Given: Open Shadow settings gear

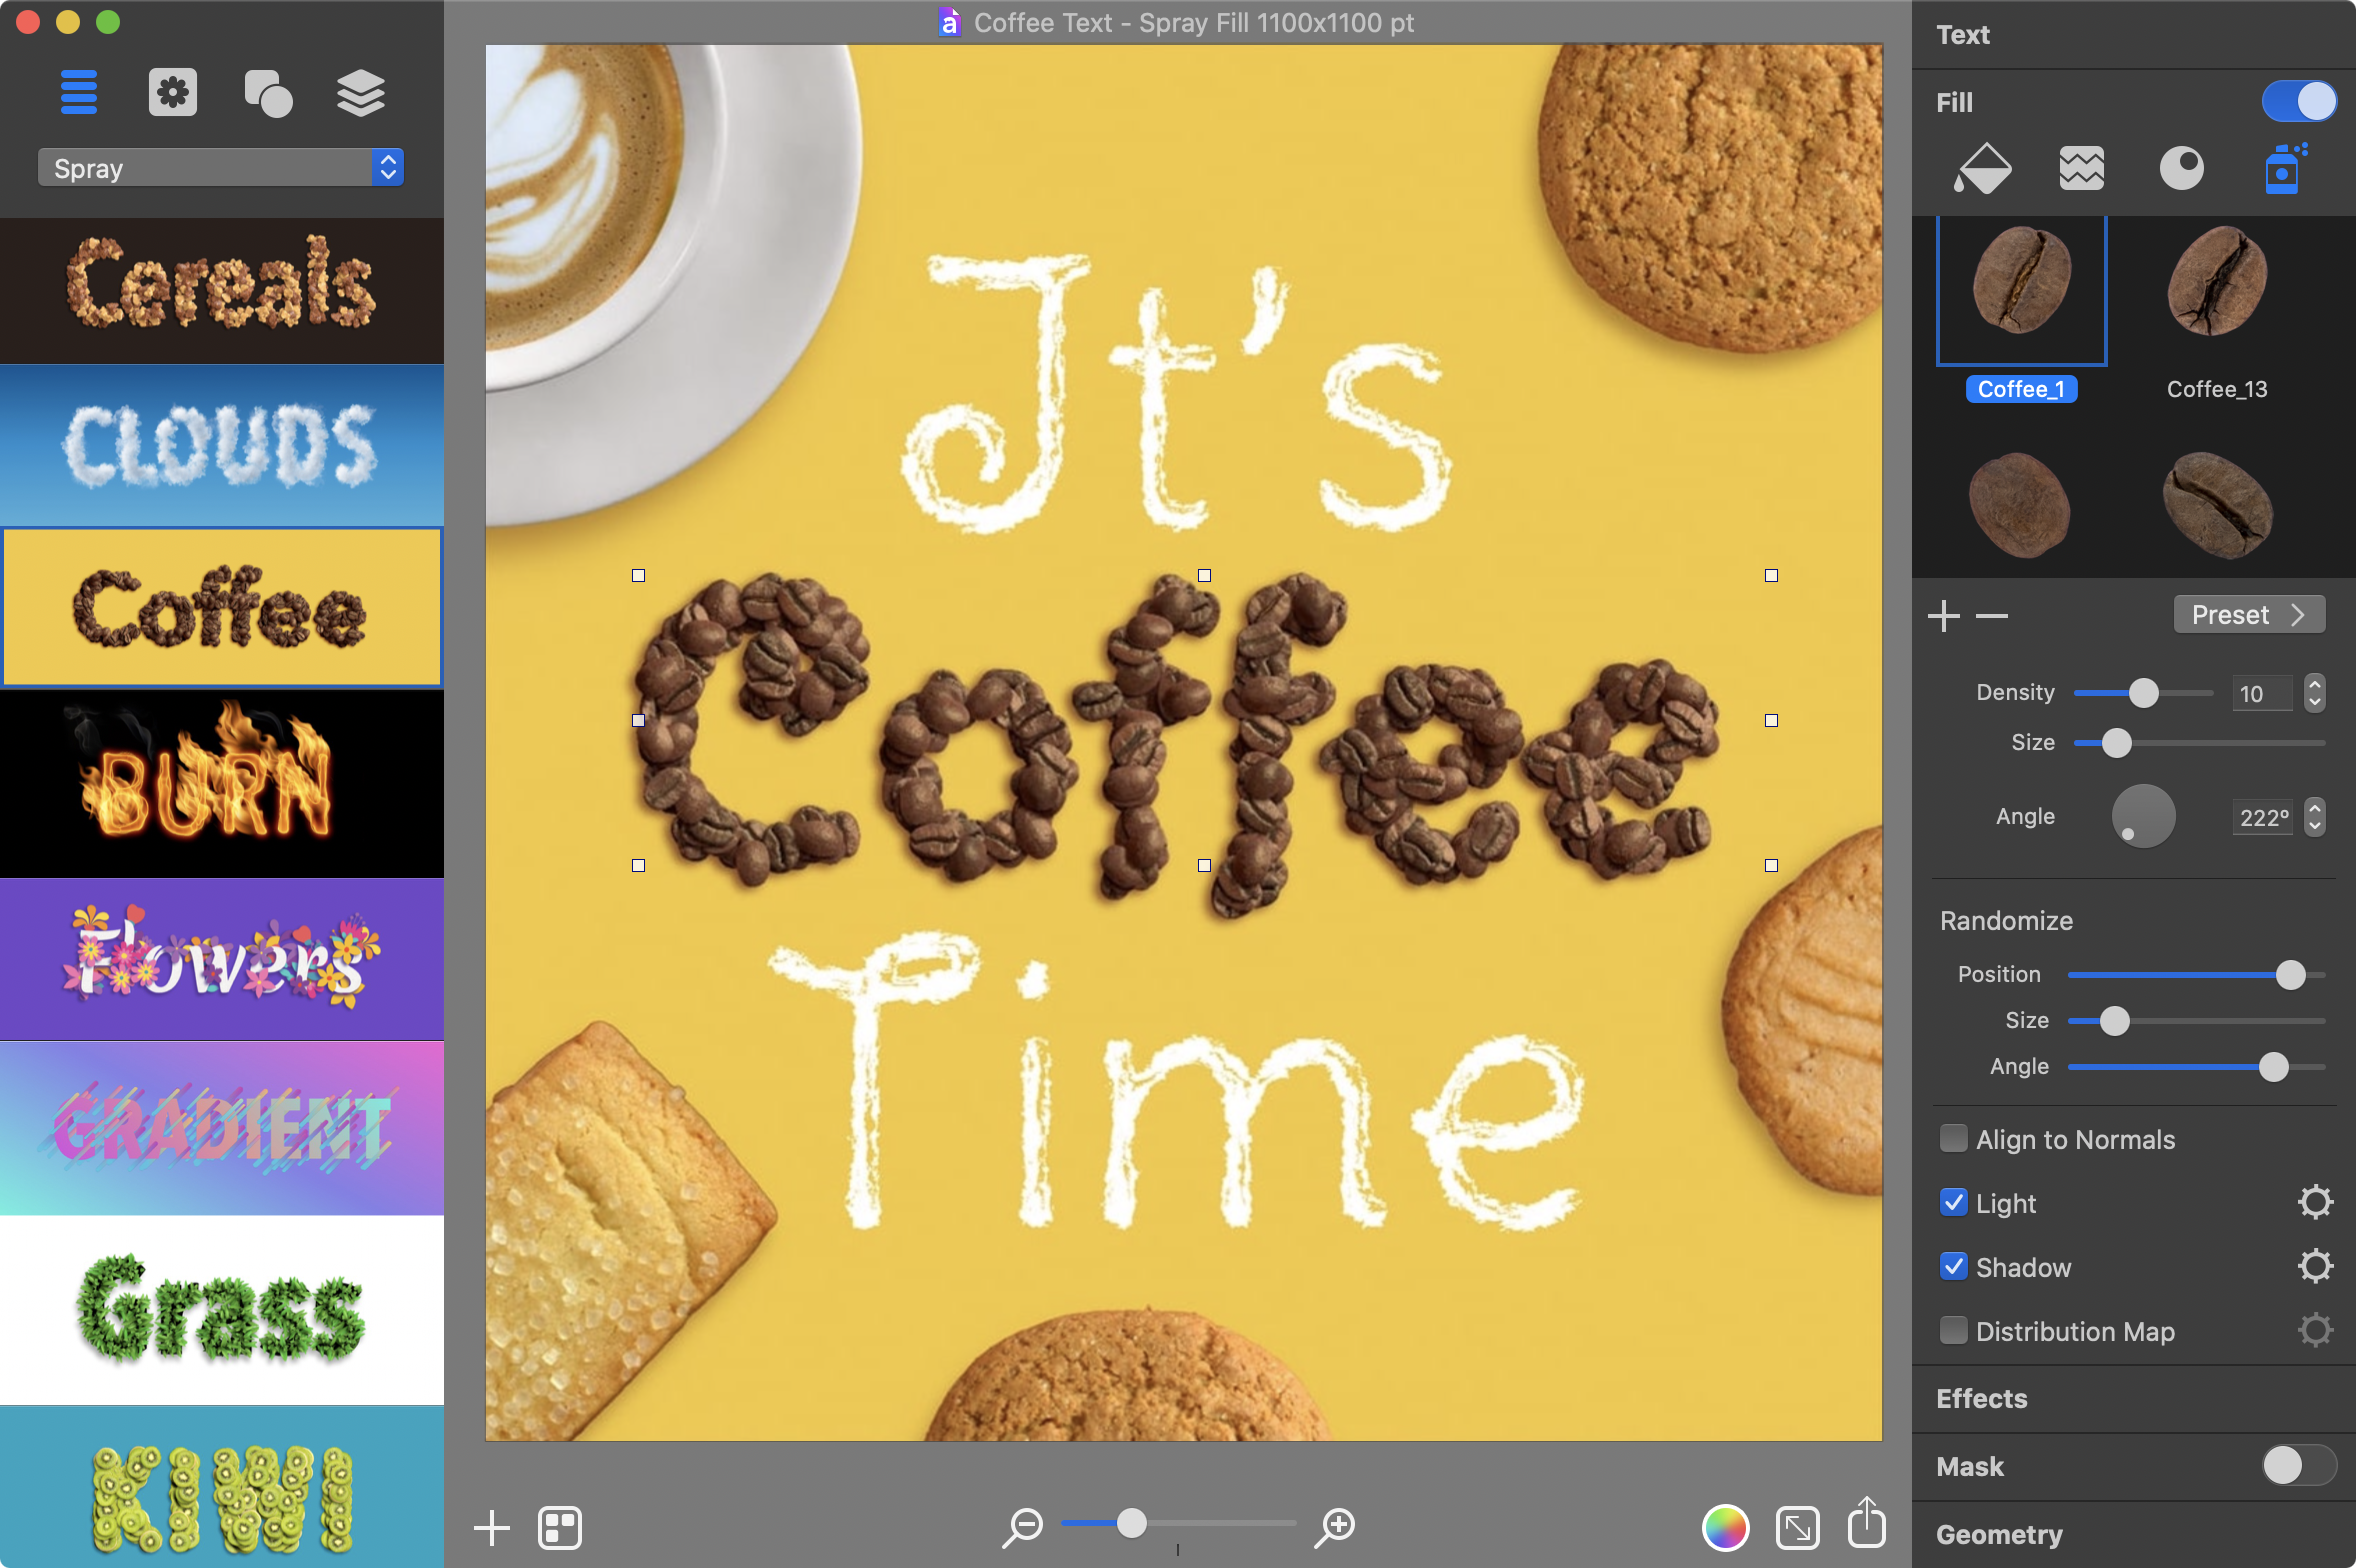Looking at the screenshot, I should click(2315, 1266).
